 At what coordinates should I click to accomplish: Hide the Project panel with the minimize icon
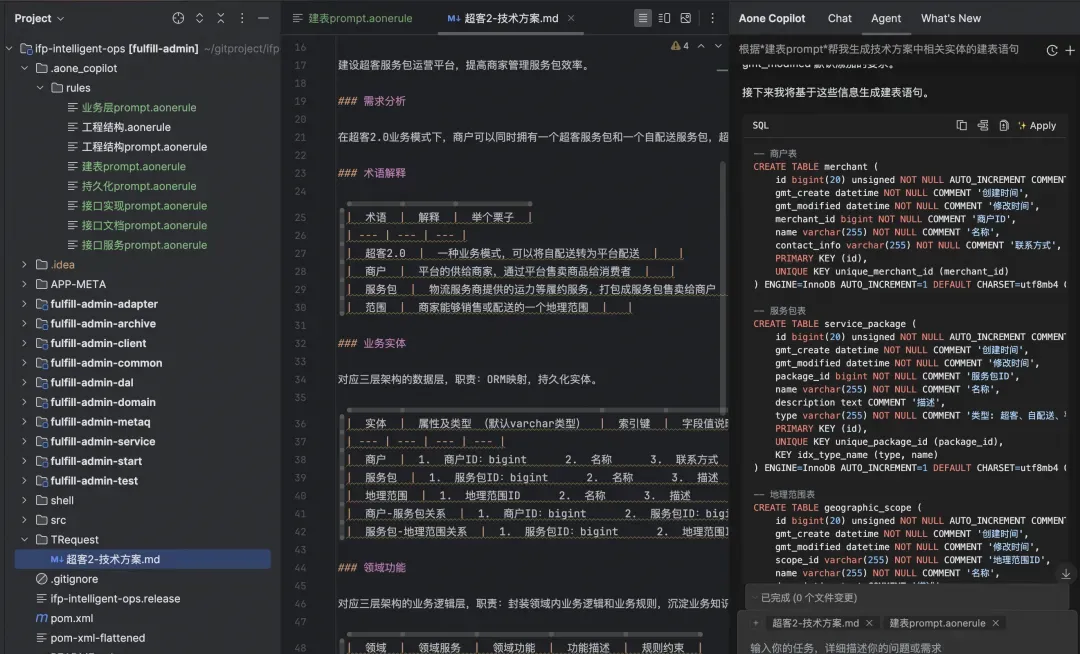coord(263,19)
